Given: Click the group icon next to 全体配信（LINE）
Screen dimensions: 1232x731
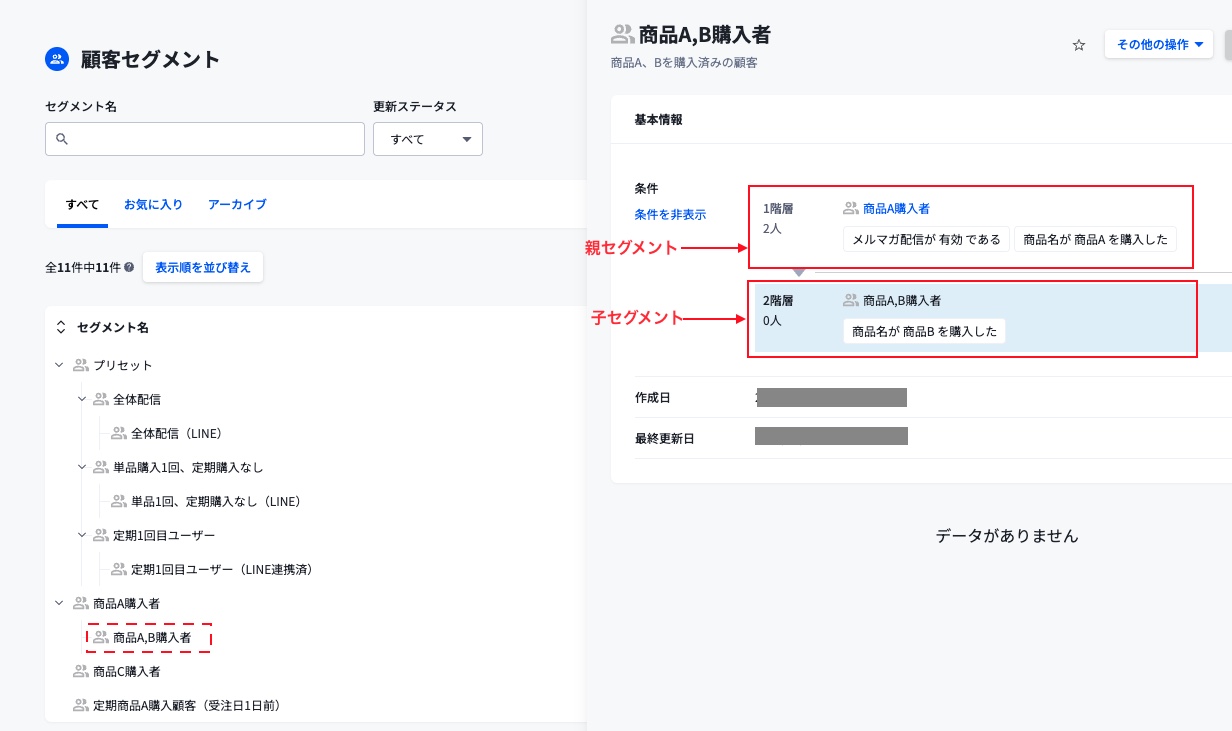Looking at the screenshot, I should pyautogui.click(x=119, y=433).
